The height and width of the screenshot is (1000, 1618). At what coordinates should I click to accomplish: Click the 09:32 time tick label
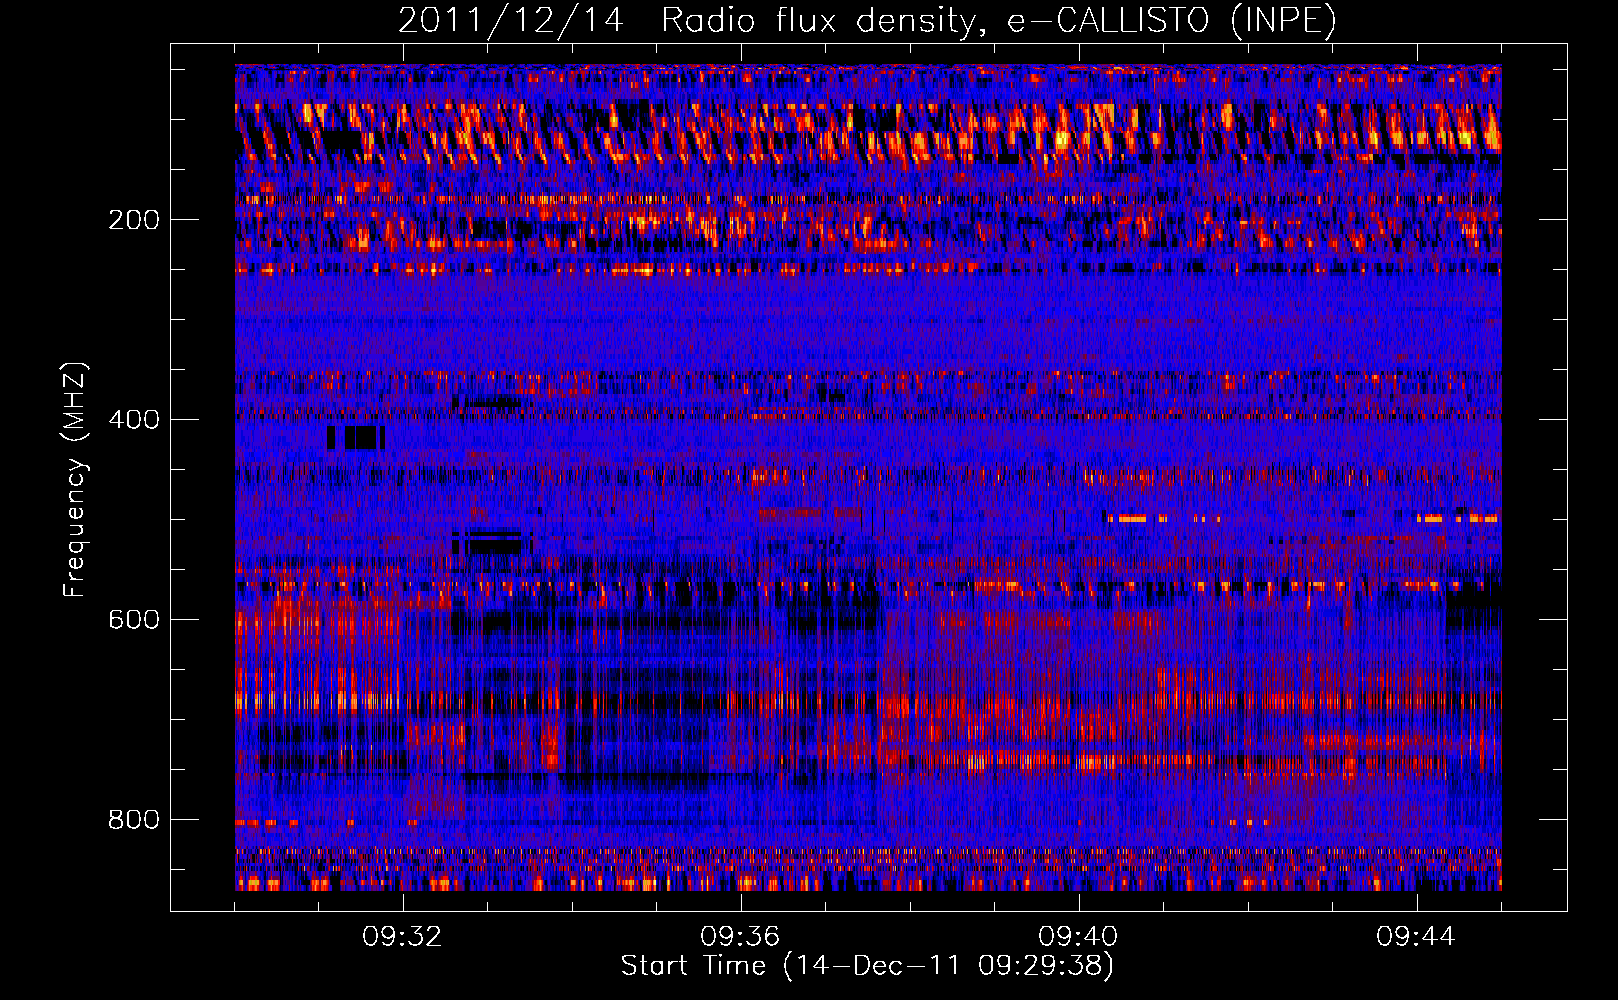click(402, 937)
